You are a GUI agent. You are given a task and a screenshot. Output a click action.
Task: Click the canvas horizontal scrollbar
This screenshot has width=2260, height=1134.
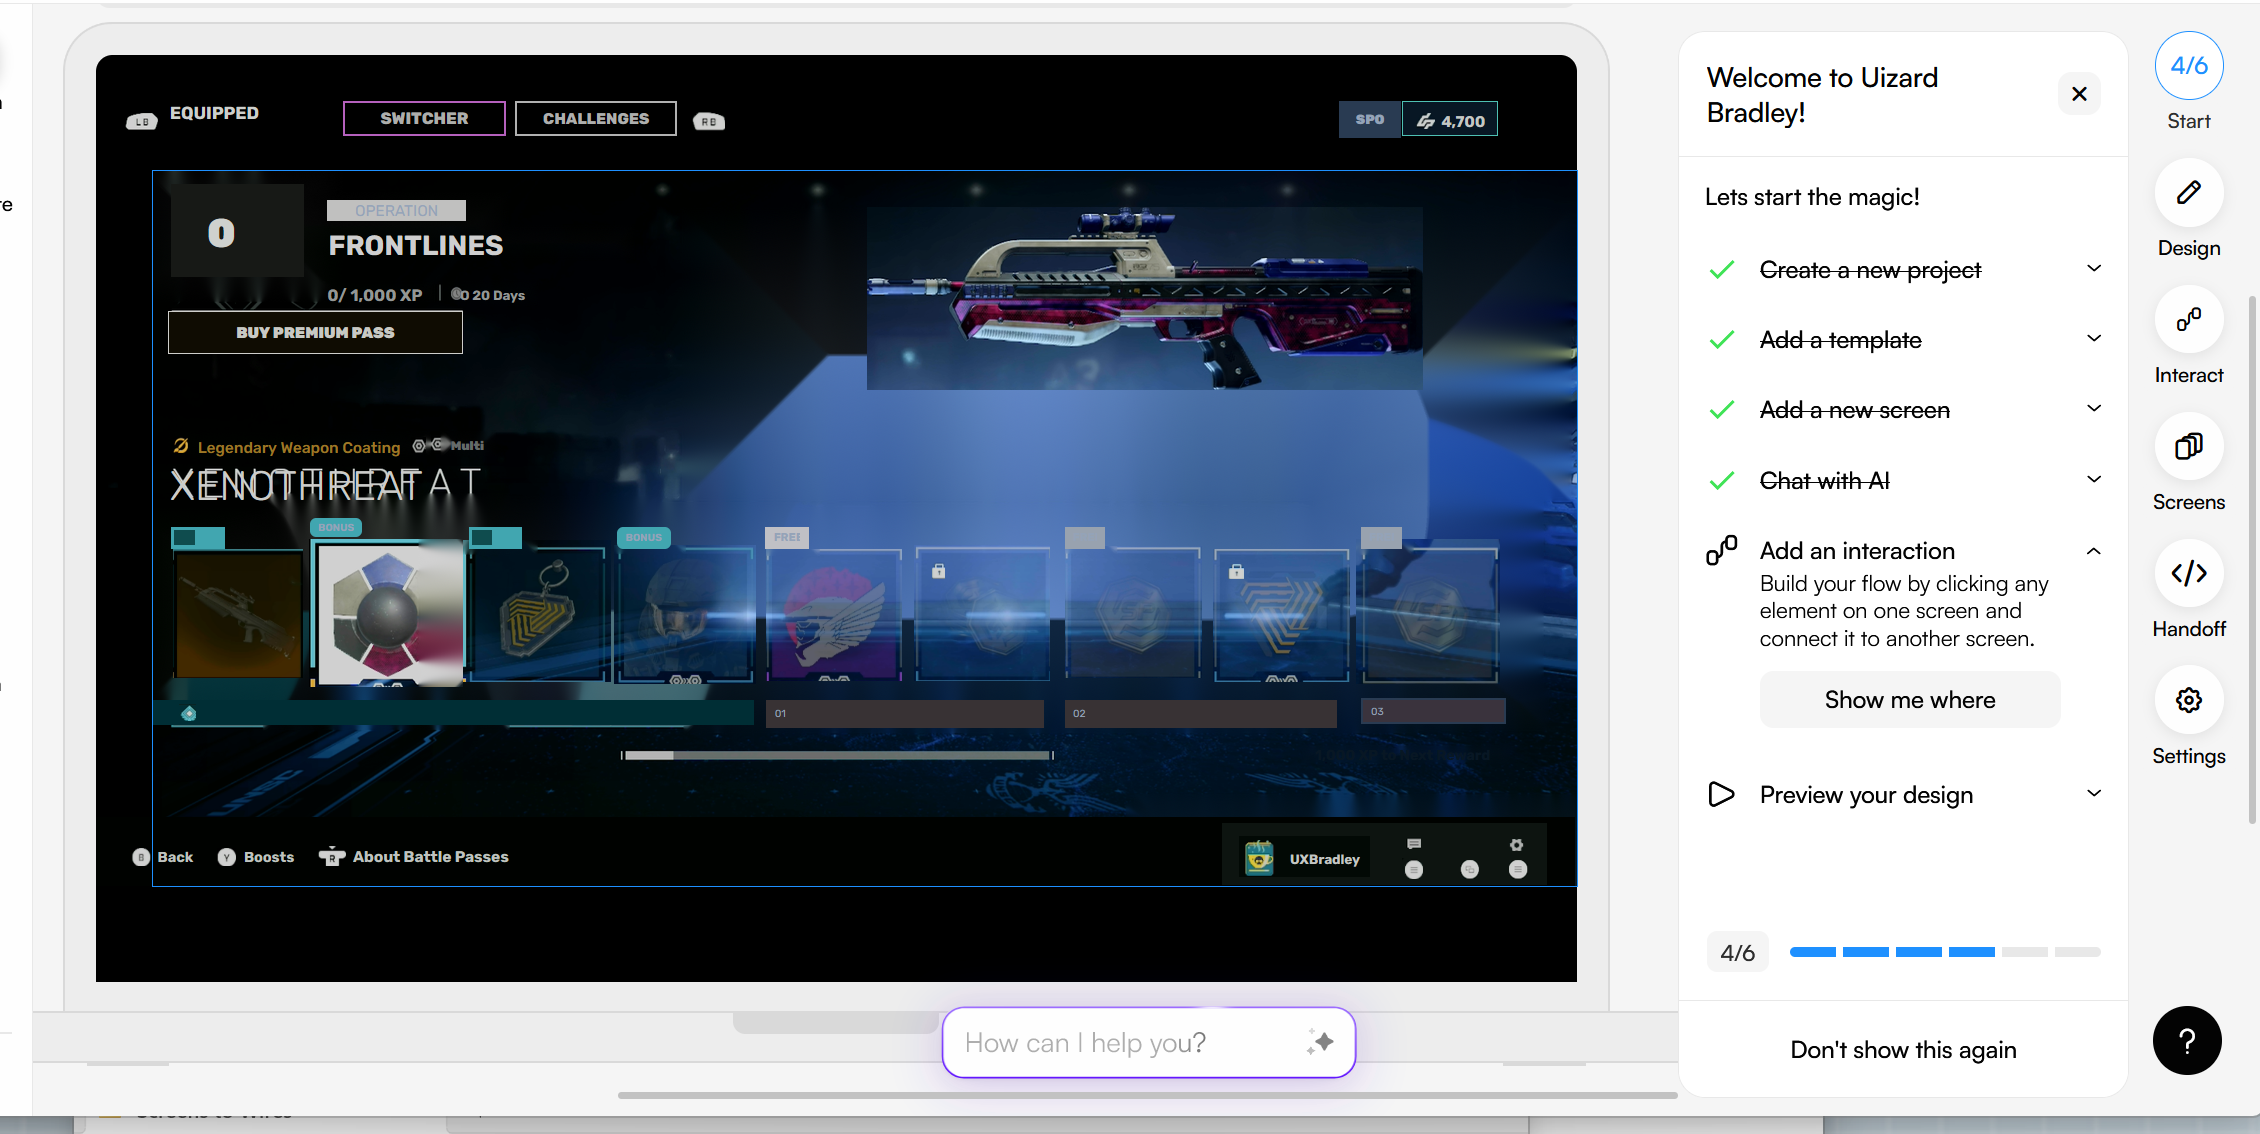click(1147, 1095)
